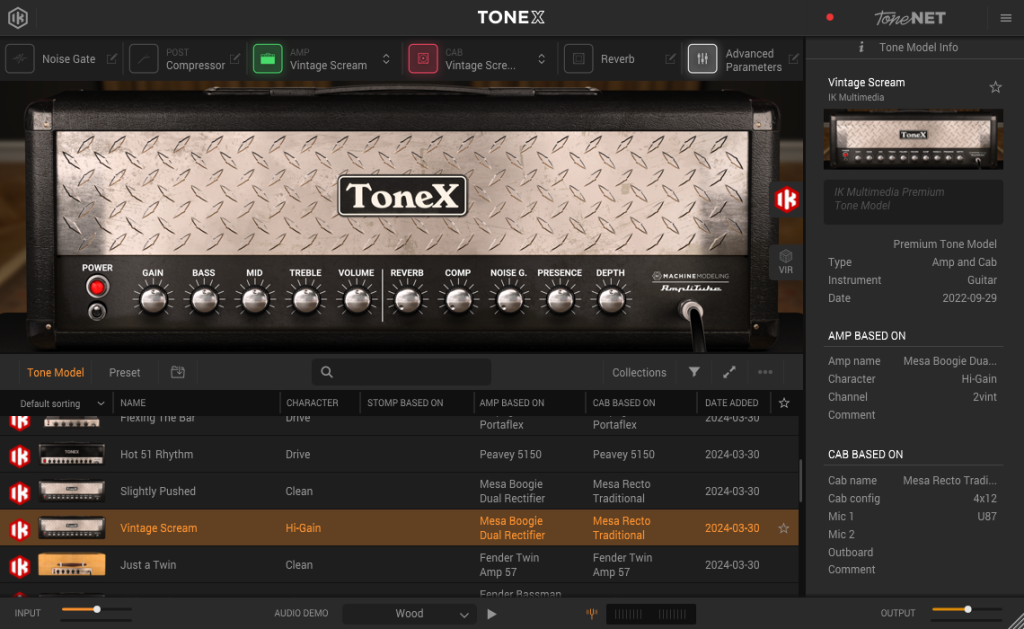
Task: Click the IK Multimedia logo icon at top left
Action: coord(18,18)
